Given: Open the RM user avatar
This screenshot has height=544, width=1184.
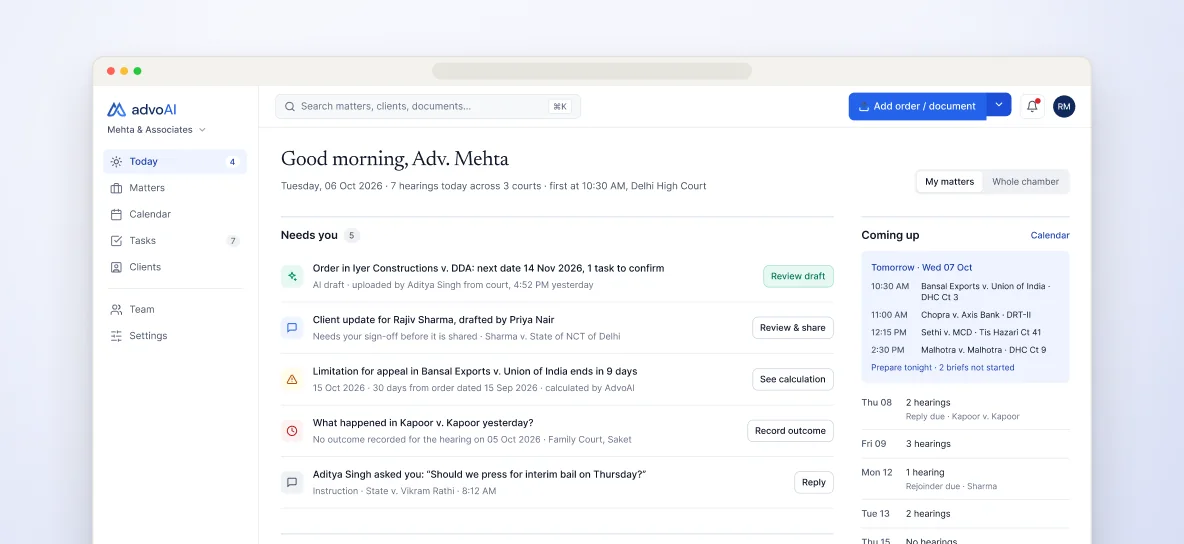Looking at the screenshot, I should point(1064,107).
